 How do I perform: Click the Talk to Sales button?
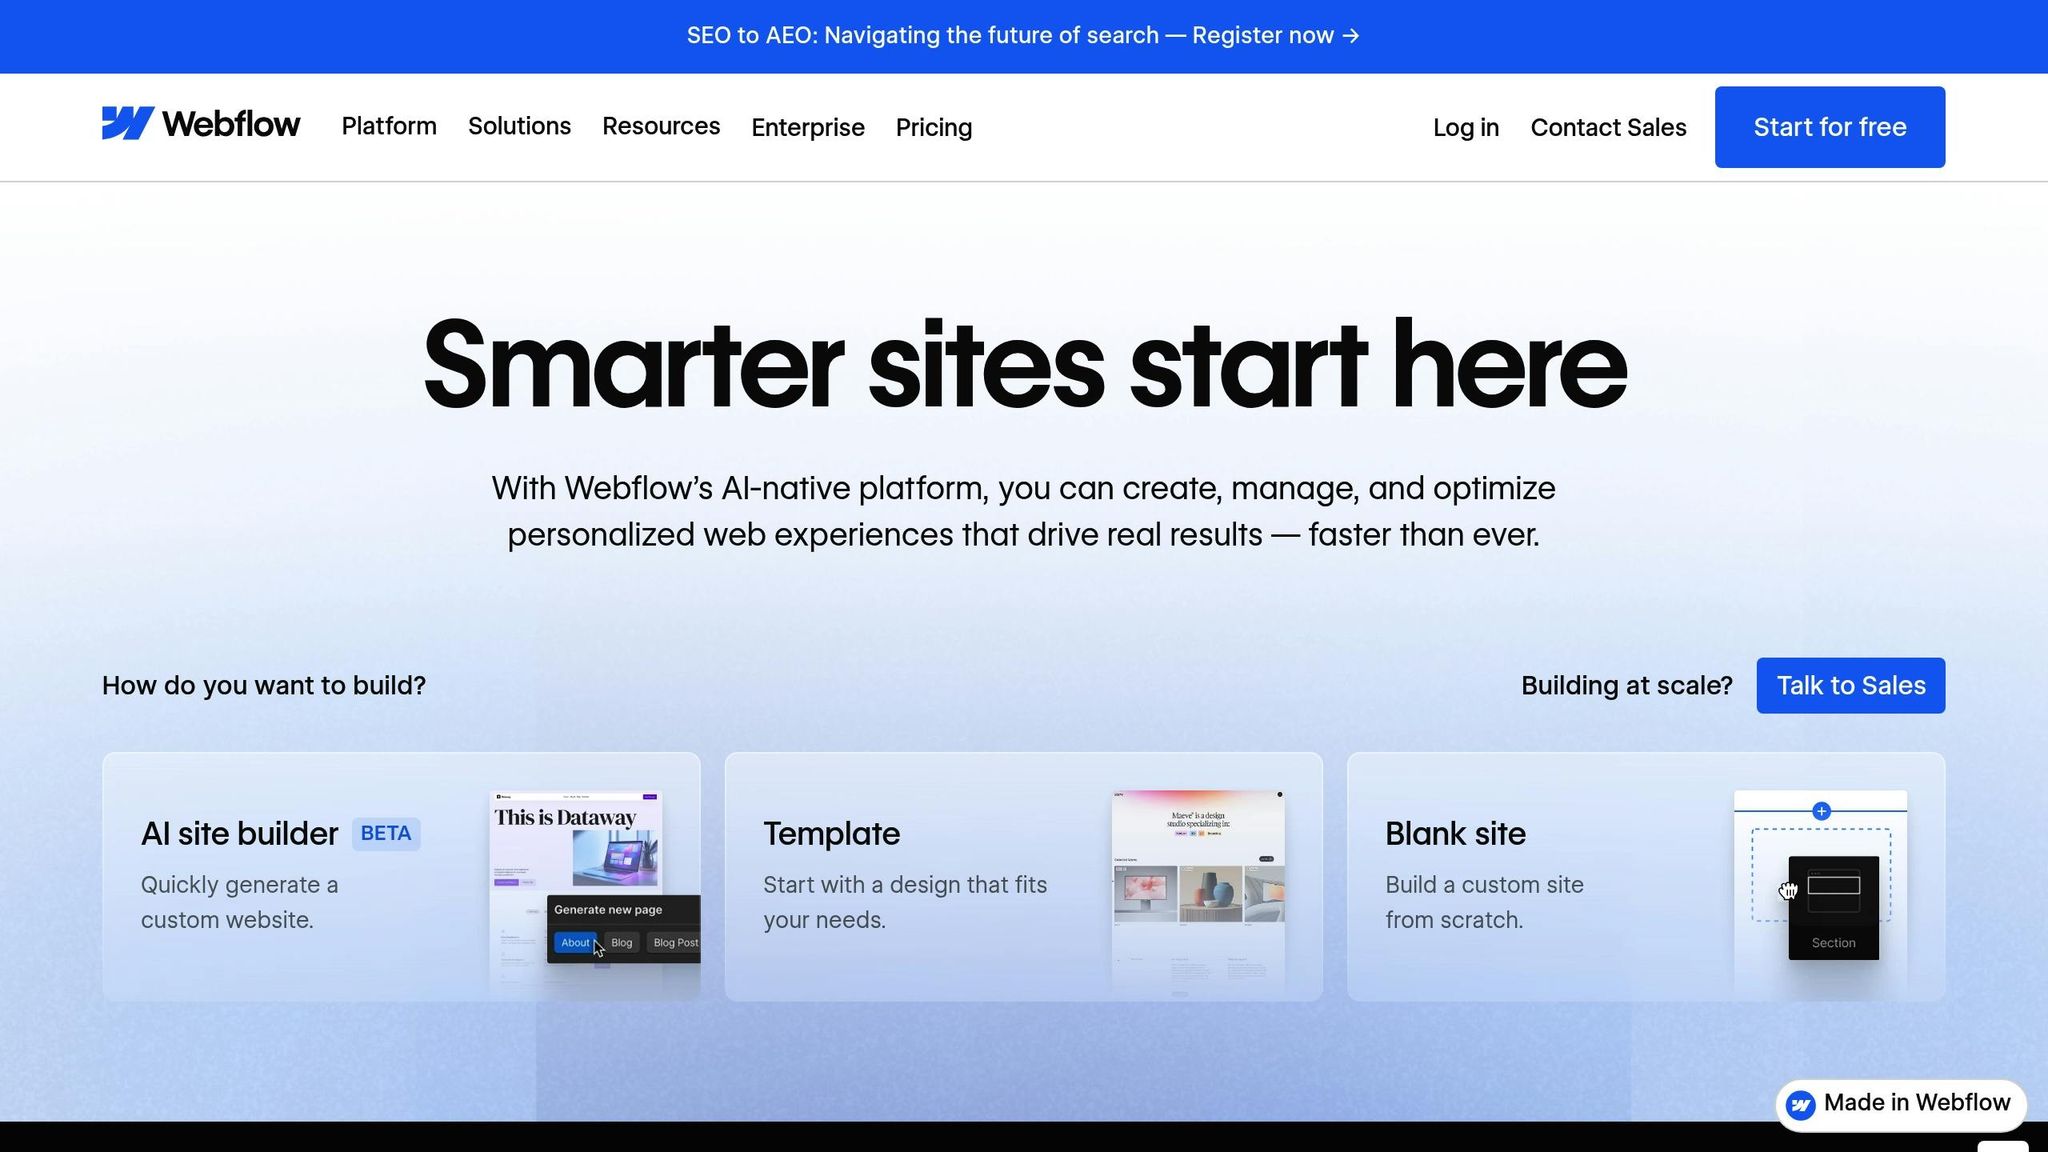[1849, 685]
